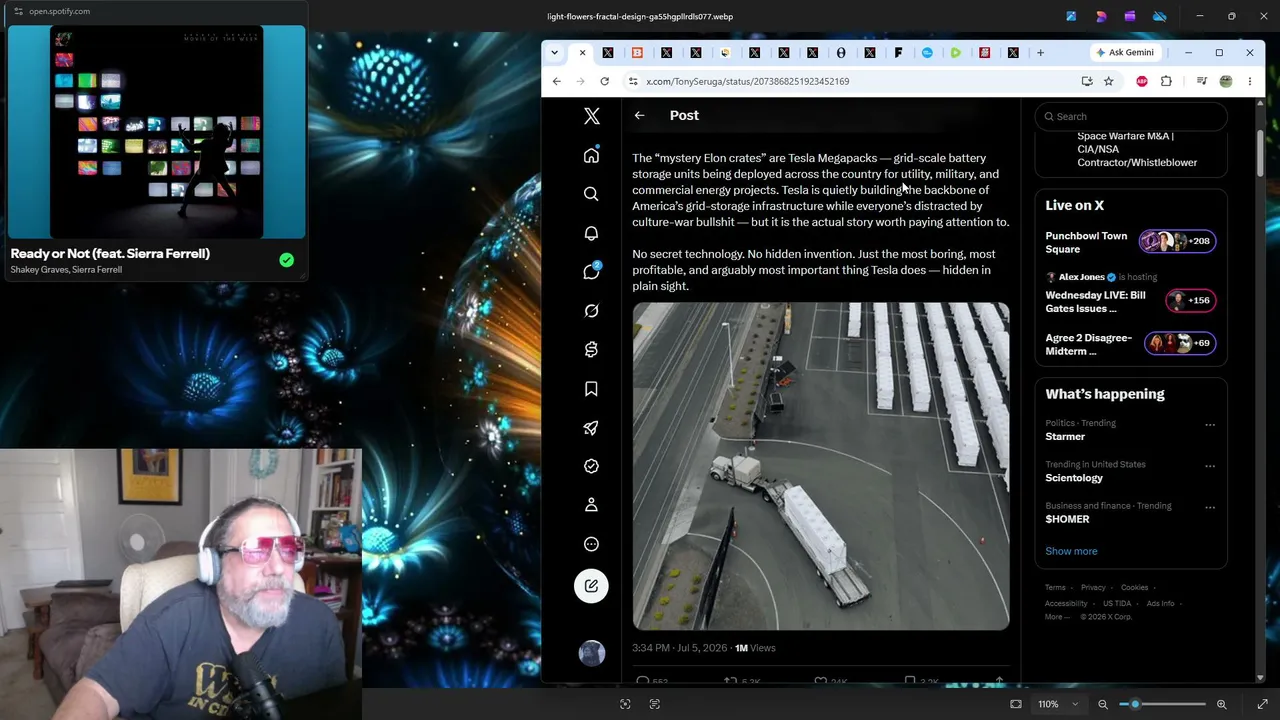The image size is (1280, 720).
Task: Open X Chat messages icon
Action: [x=591, y=272]
